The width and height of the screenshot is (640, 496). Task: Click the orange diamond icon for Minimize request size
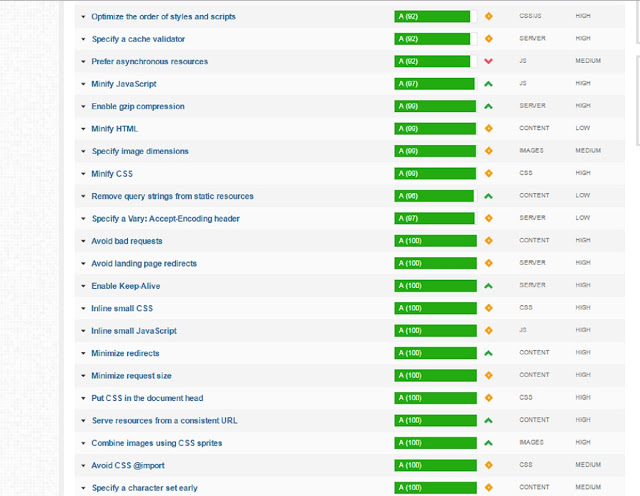pyautogui.click(x=488, y=376)
